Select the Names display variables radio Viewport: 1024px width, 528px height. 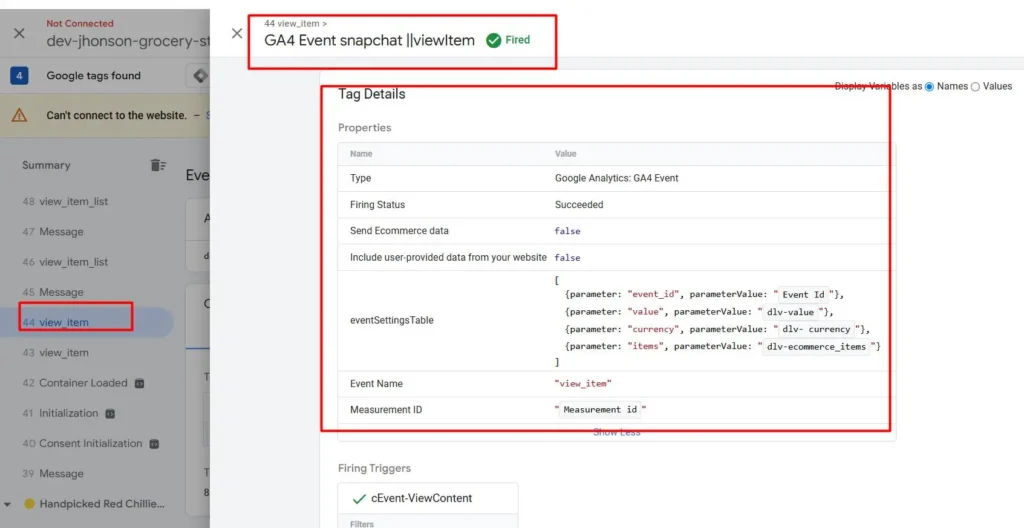click(x=929, y=86)
